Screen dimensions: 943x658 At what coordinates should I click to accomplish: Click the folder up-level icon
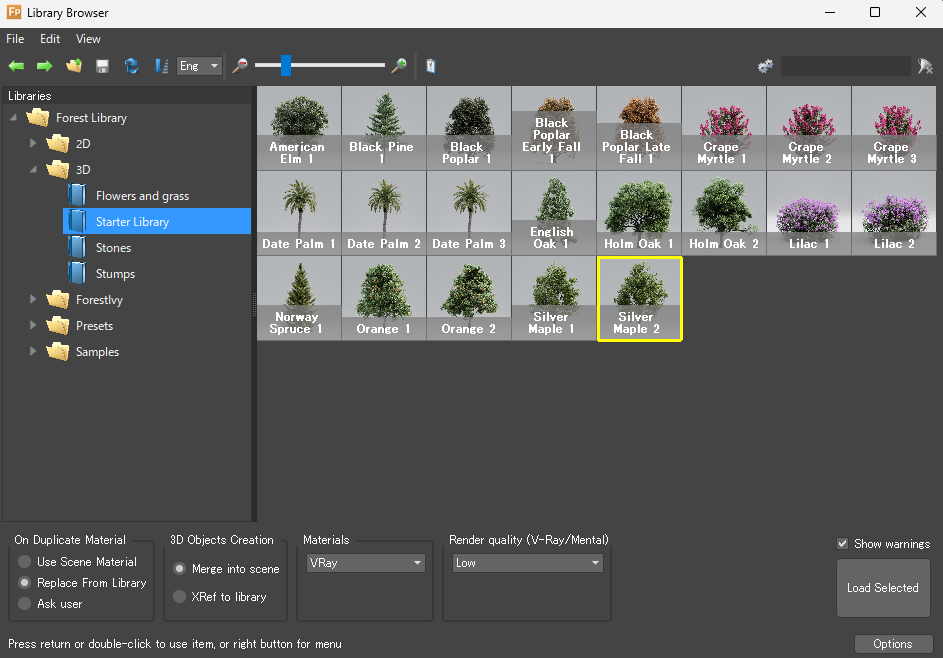point(73,66)
